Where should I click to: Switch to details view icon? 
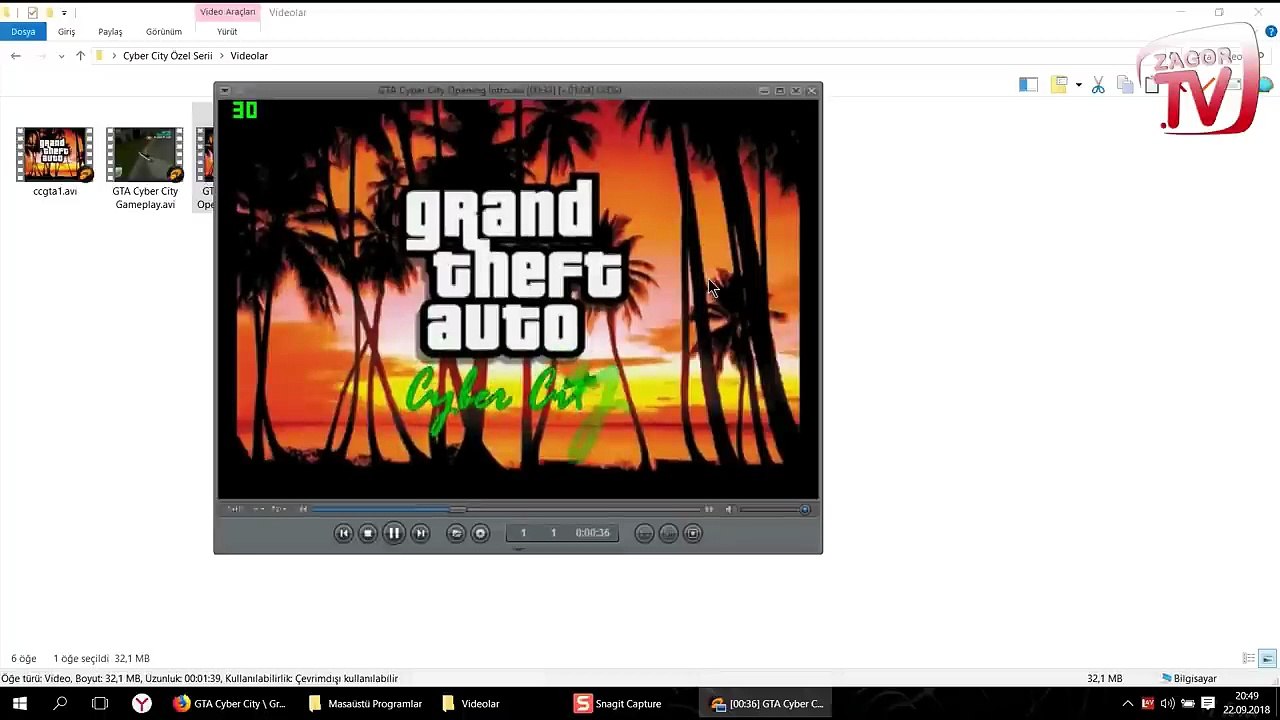(x=1249, y=658)
